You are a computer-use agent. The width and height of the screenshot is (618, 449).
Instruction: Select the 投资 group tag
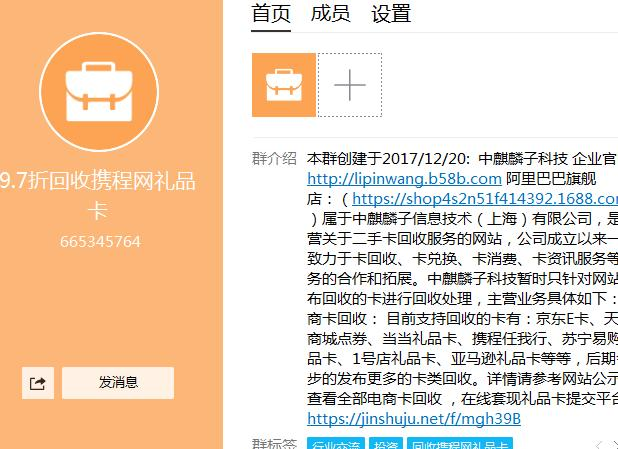(386, 444)
